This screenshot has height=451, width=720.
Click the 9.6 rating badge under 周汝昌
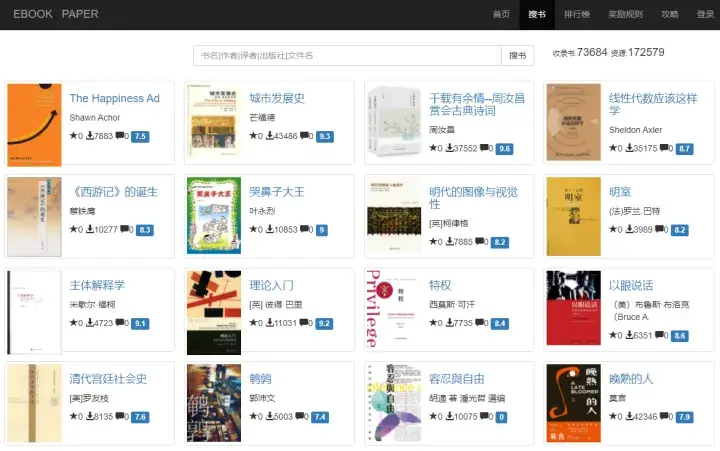[504, 149]
